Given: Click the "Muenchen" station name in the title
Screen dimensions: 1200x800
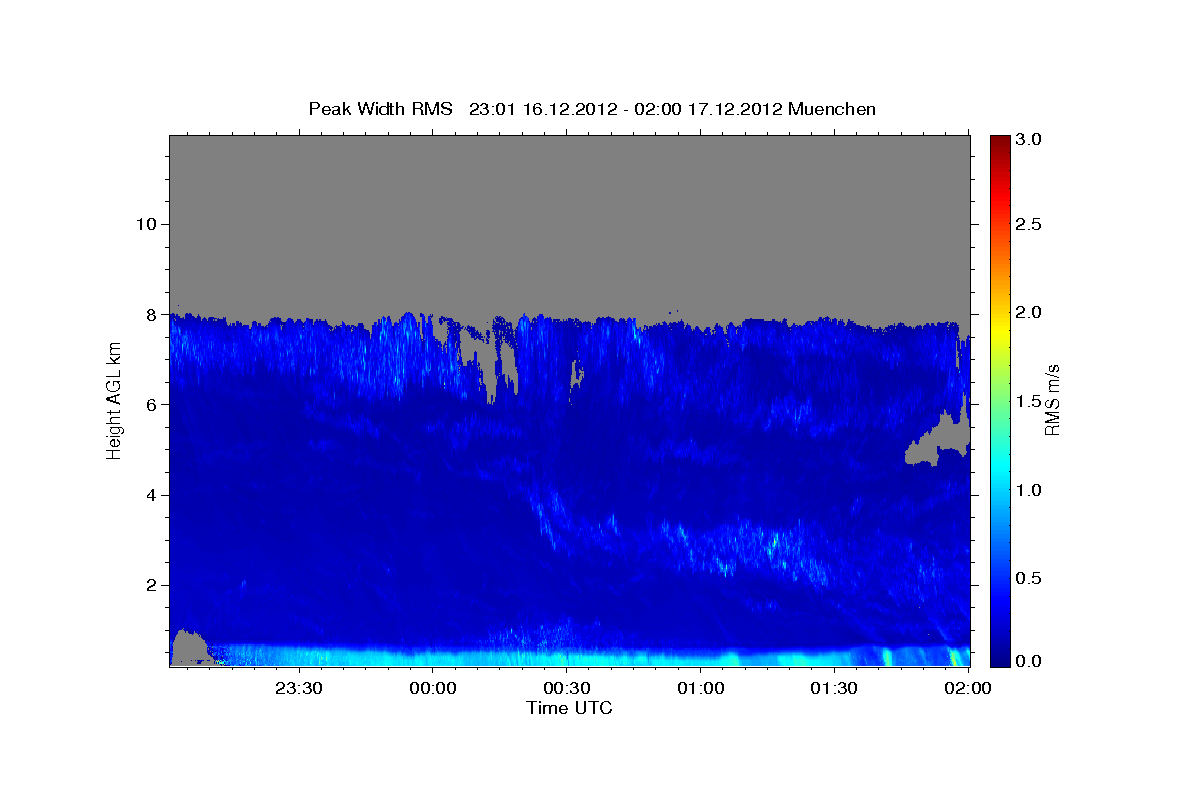Looking at the screenshot, I should (832, 109).
